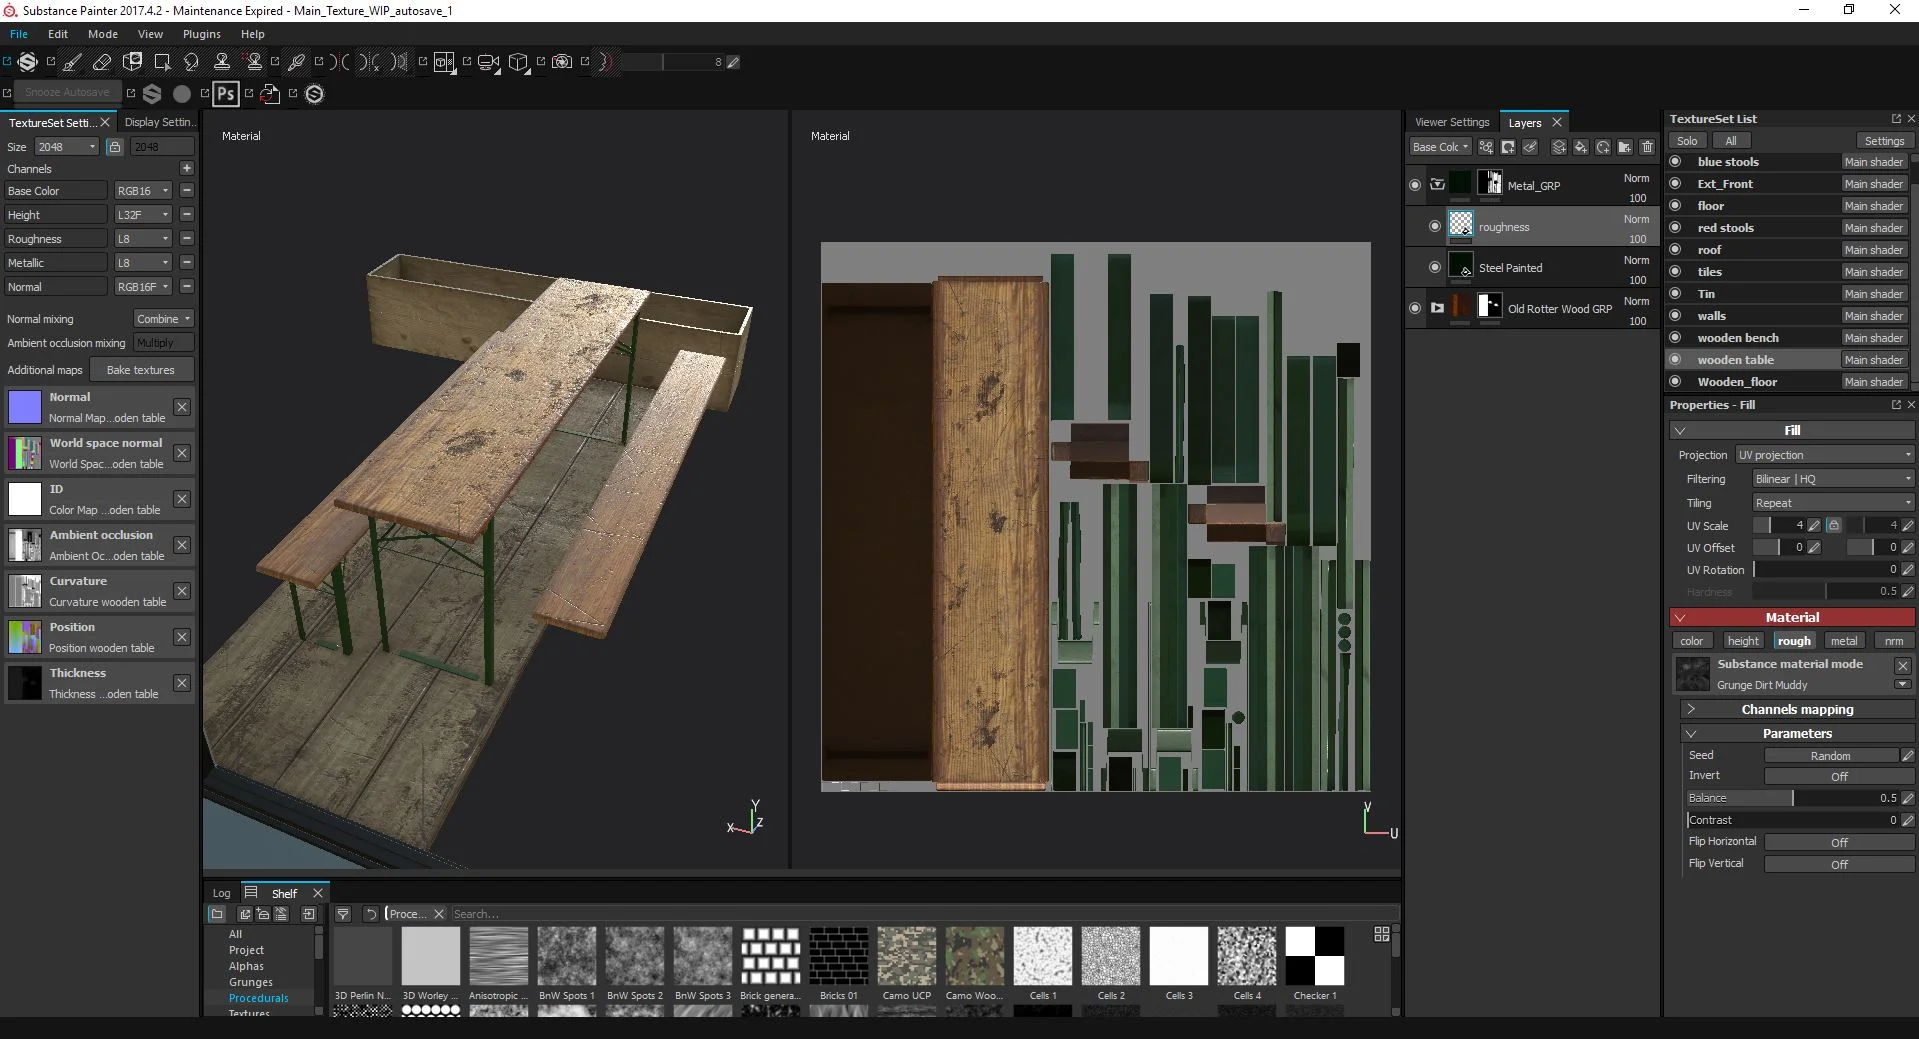Select the Paint brush tool
The image size is (1919, 1039).
pyautogui.click(x=72, y=62)
